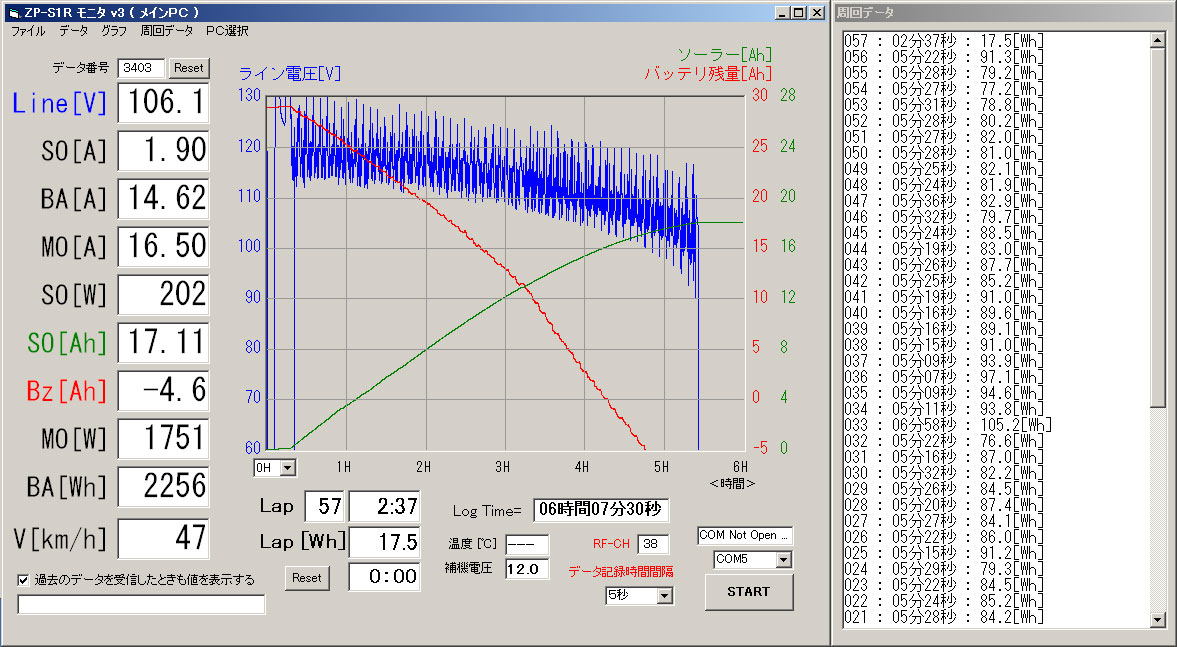
Task: Click the START button
Action: (748, 591)
